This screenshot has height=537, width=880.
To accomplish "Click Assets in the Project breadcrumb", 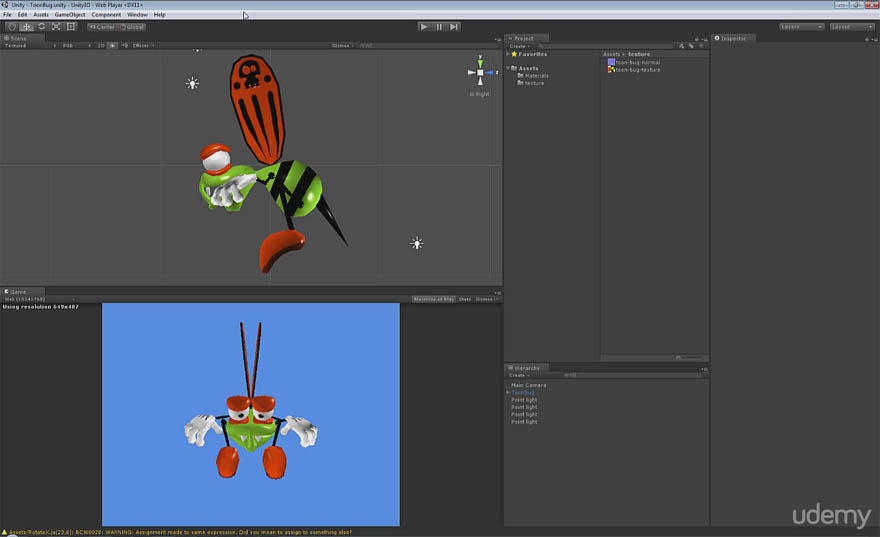I will tap(611, 54).
